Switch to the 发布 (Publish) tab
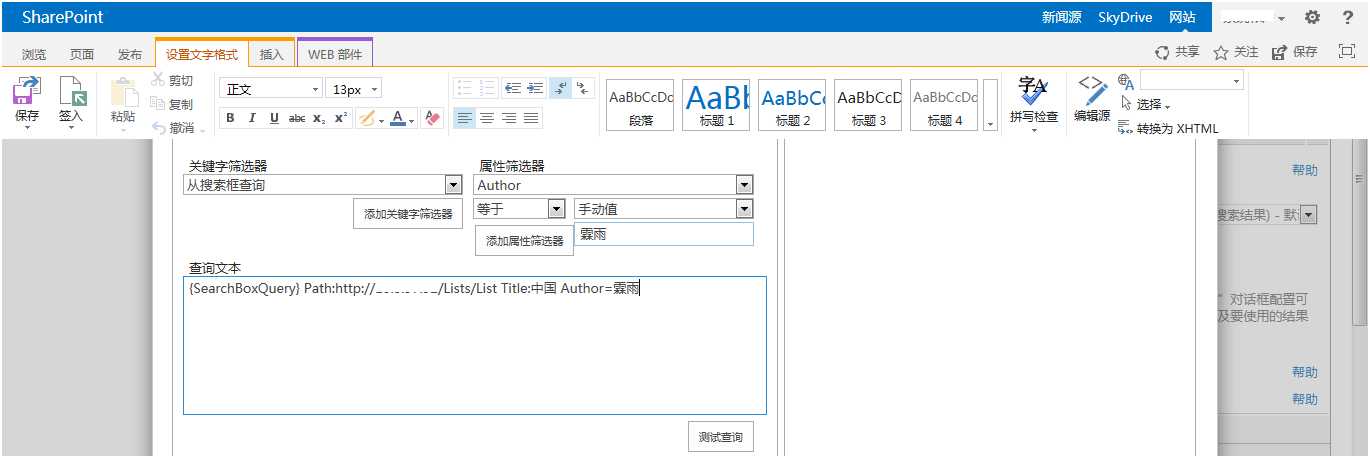This screenshot has width=1370, height=456. click(x=130, y=54)
